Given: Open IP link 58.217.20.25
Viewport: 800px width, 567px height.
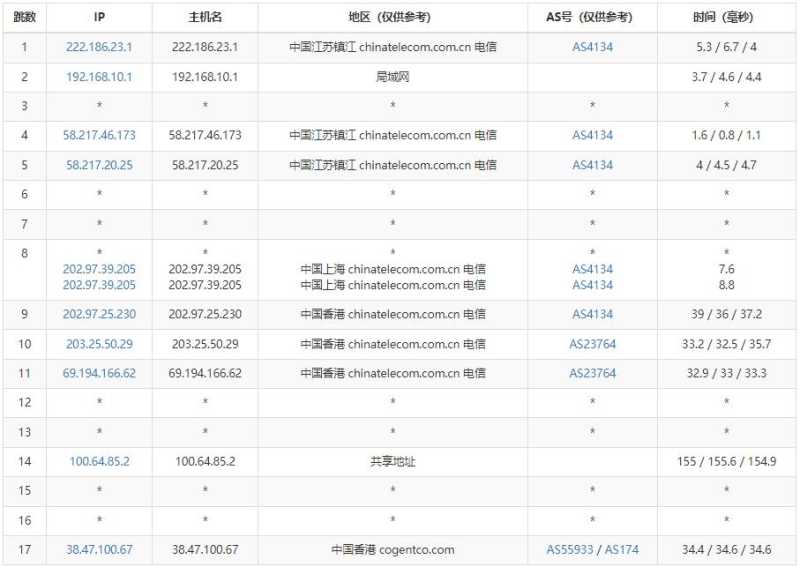Looking at the screenshot, I should (99, 165).
